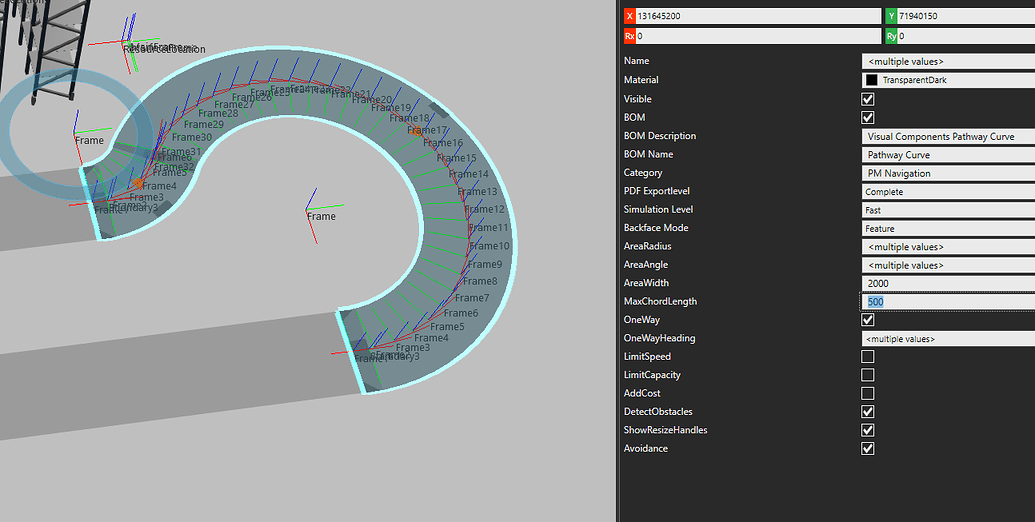Click the red Rx rotation label
Screen dimensions: 1035x522
629,36
